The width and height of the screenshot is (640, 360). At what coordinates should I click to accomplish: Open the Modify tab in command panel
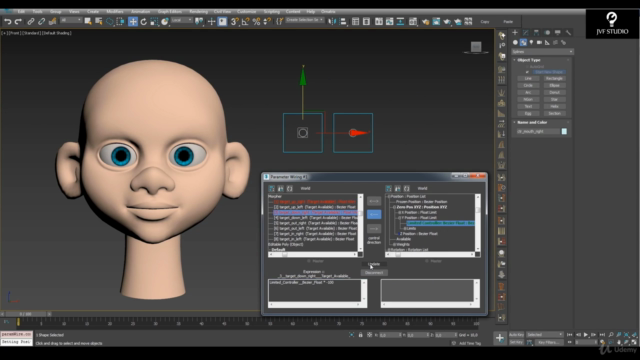click(x=526, y=32)
